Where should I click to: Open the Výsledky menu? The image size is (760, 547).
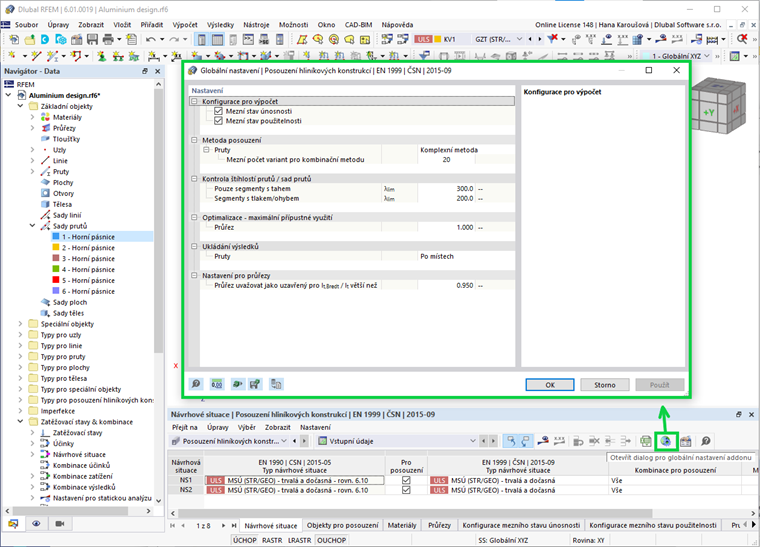(220, 25)
